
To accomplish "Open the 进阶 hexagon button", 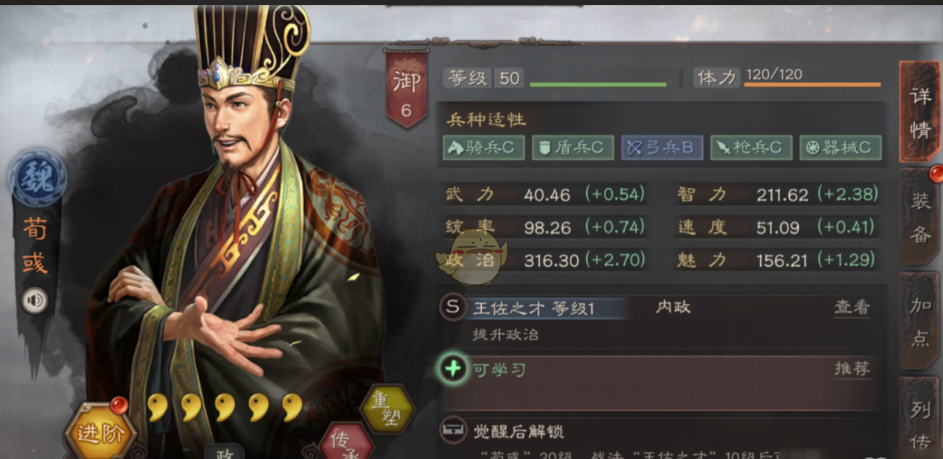I will [100, 433].
